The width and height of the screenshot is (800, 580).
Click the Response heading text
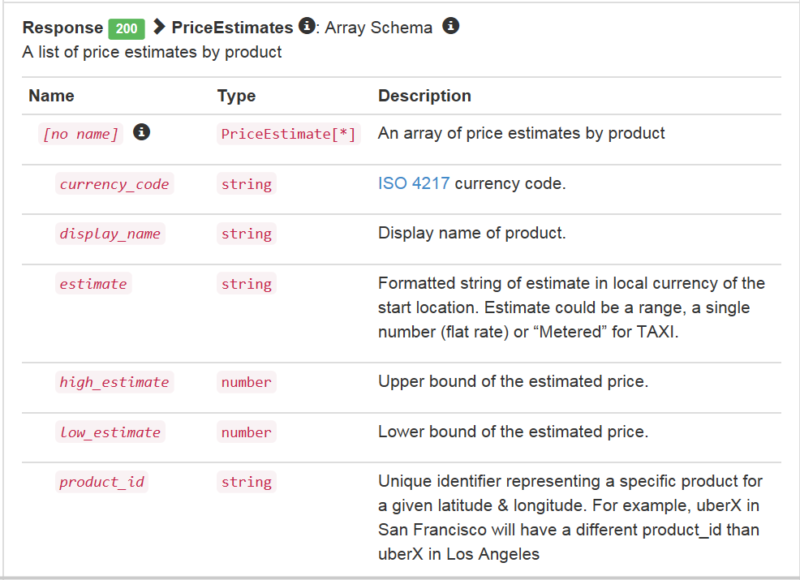click(x=63, y=28)
